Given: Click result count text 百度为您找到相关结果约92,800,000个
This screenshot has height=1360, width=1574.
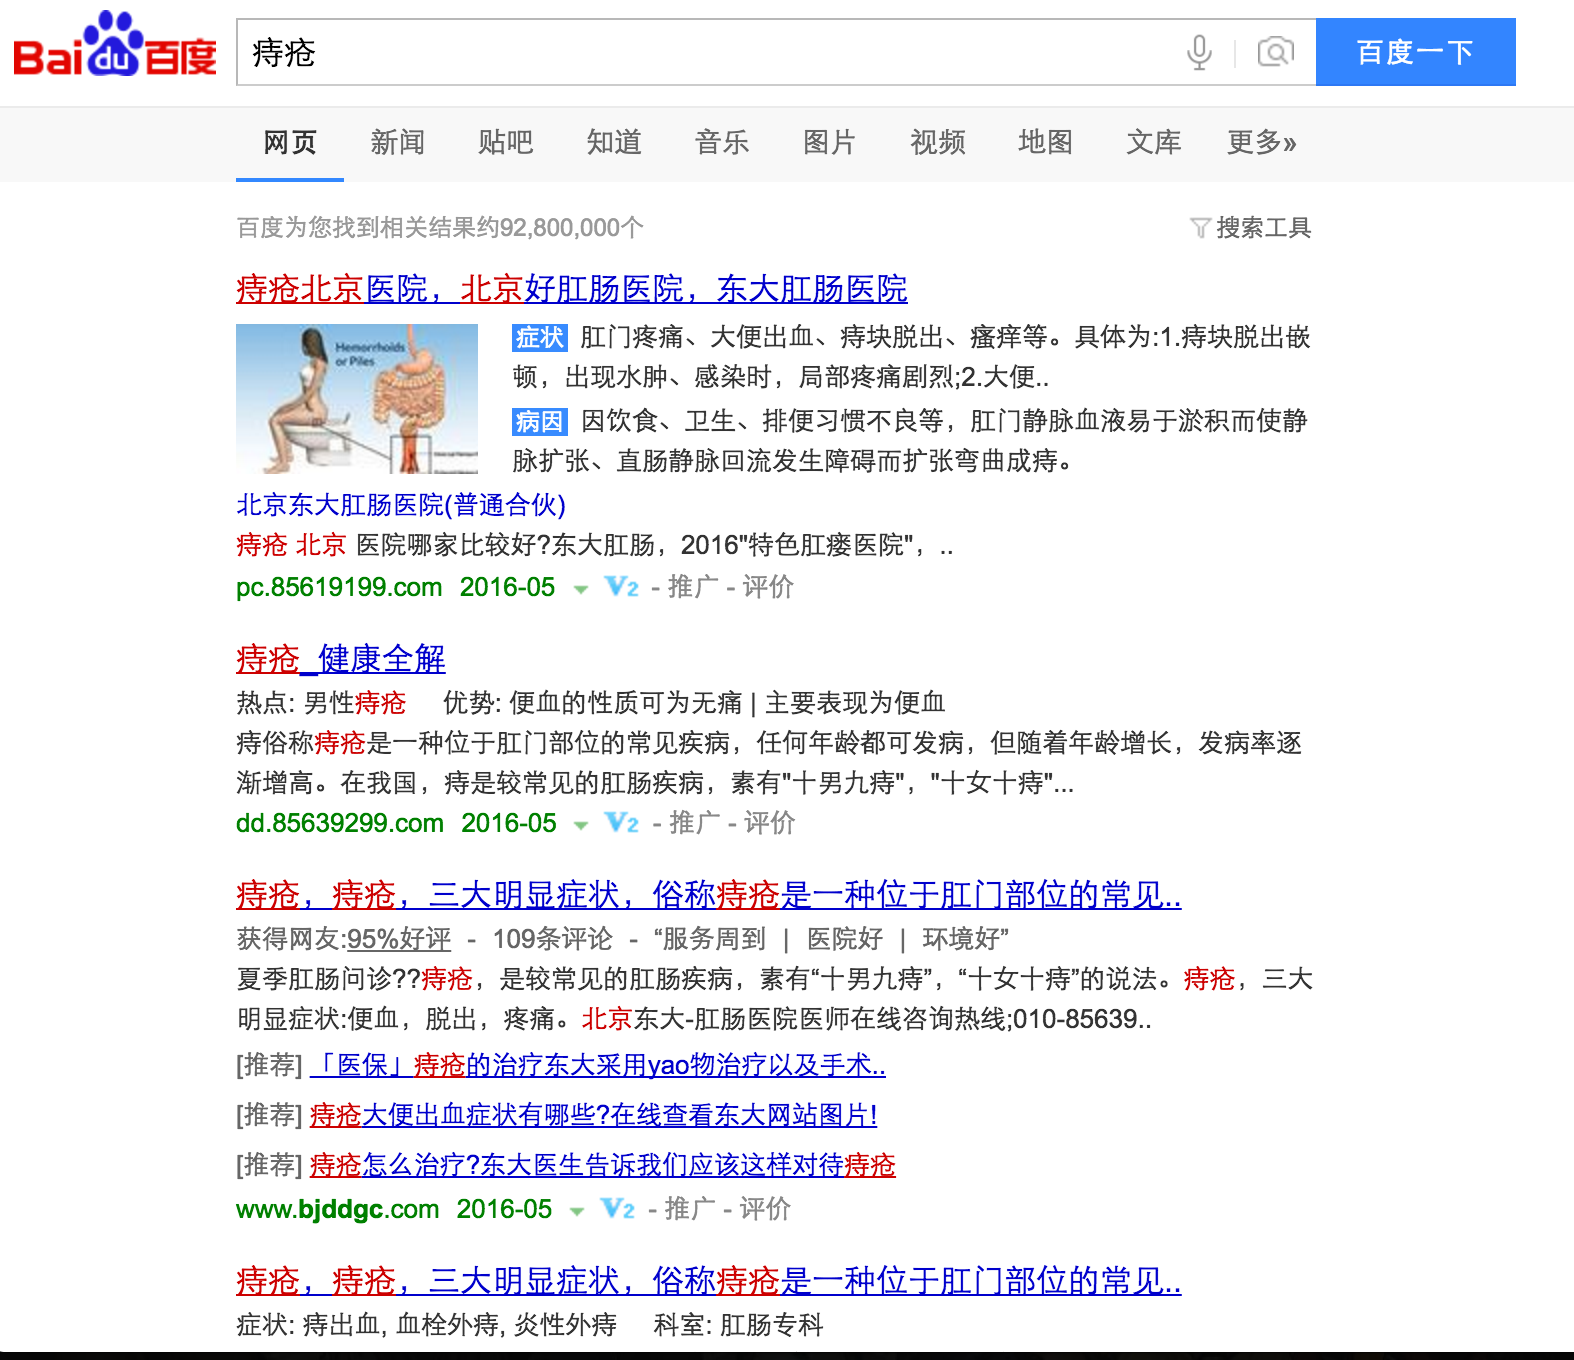Looking at the screenshot, I should pyautogui.click(x=440, y=228).
